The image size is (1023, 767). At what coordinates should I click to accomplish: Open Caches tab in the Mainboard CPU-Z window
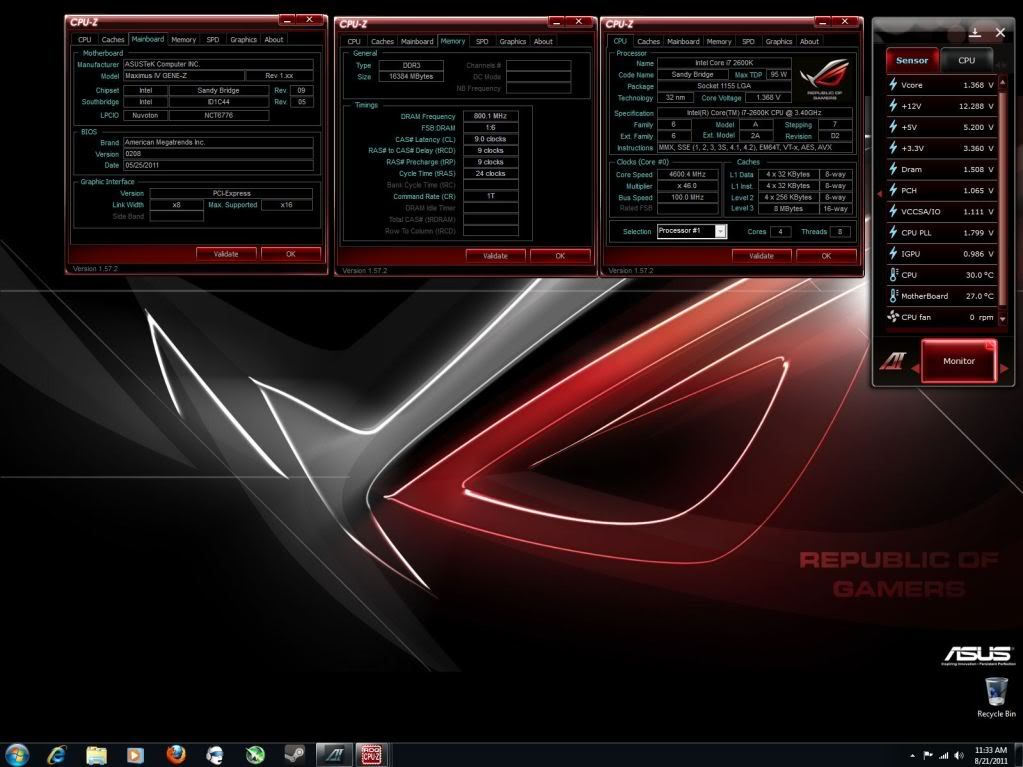point(112,39)
